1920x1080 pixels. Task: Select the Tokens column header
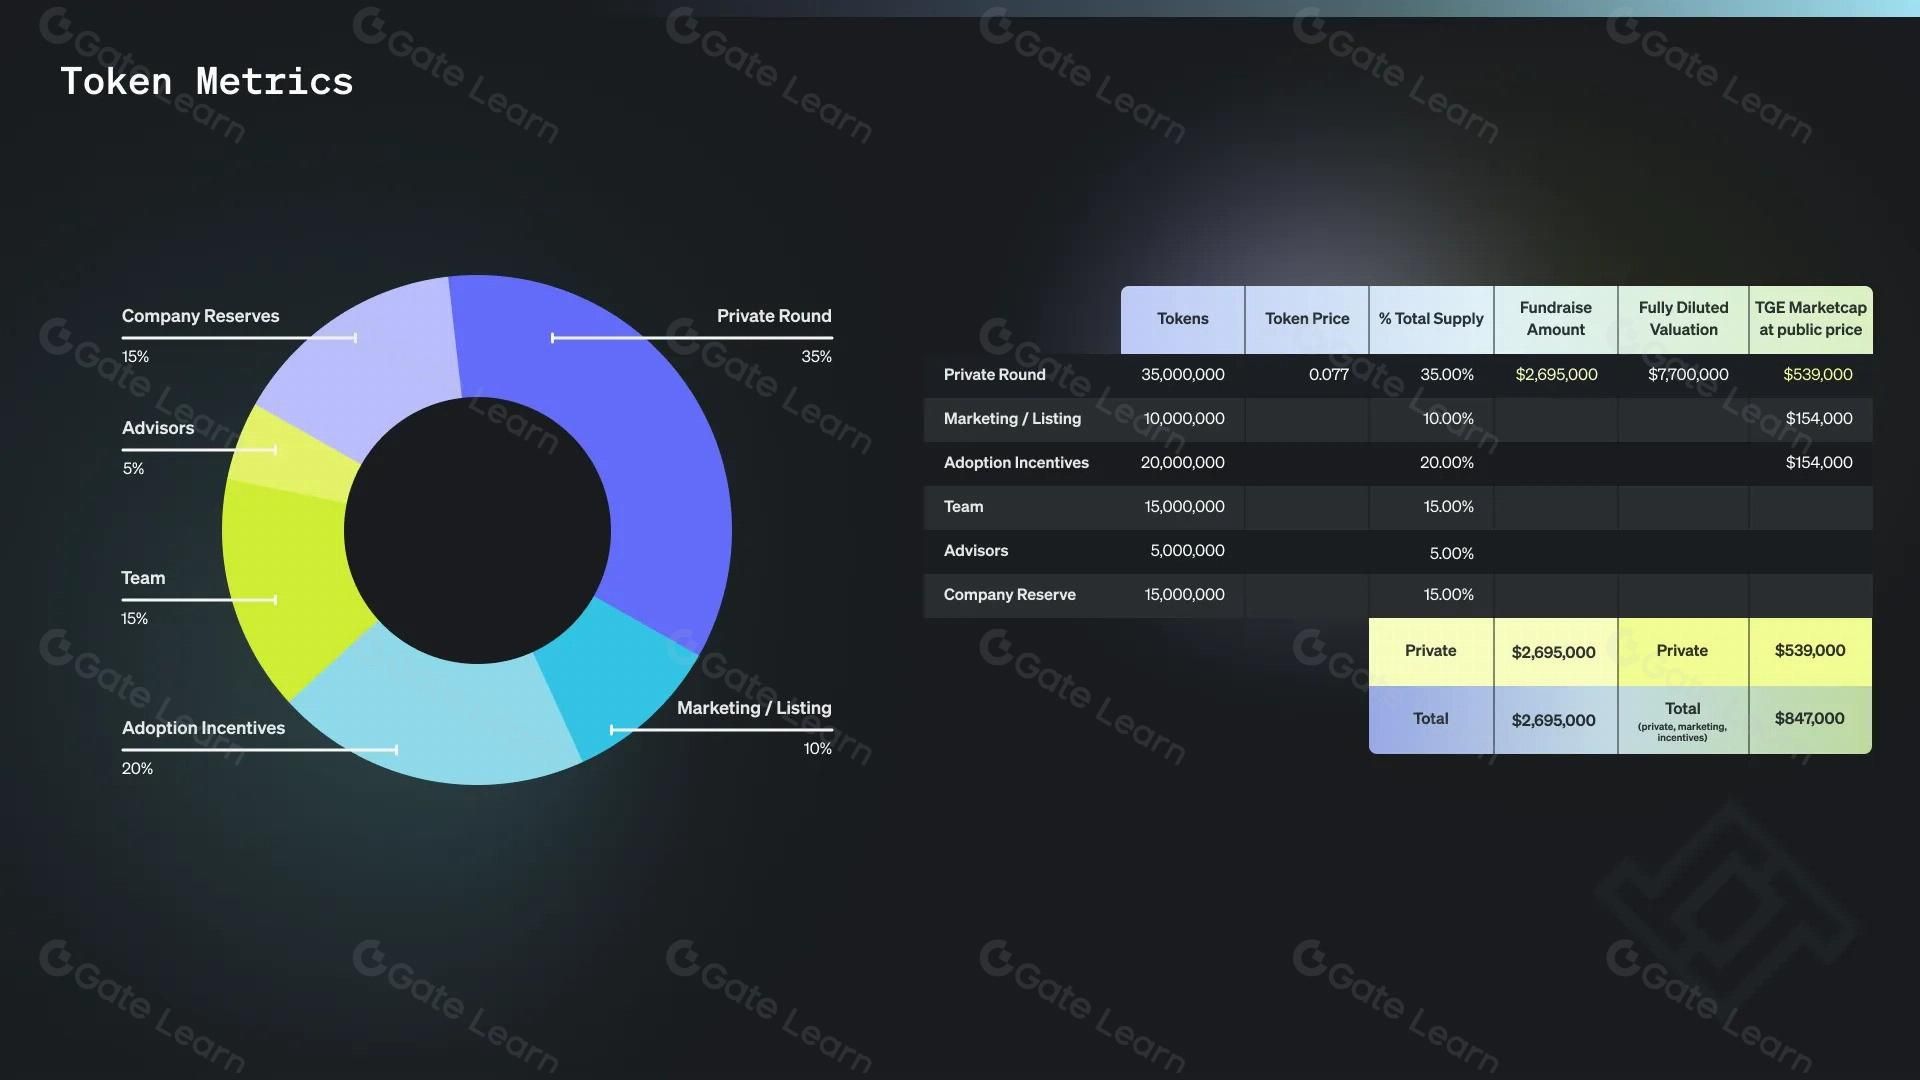tap(1182, 319)
